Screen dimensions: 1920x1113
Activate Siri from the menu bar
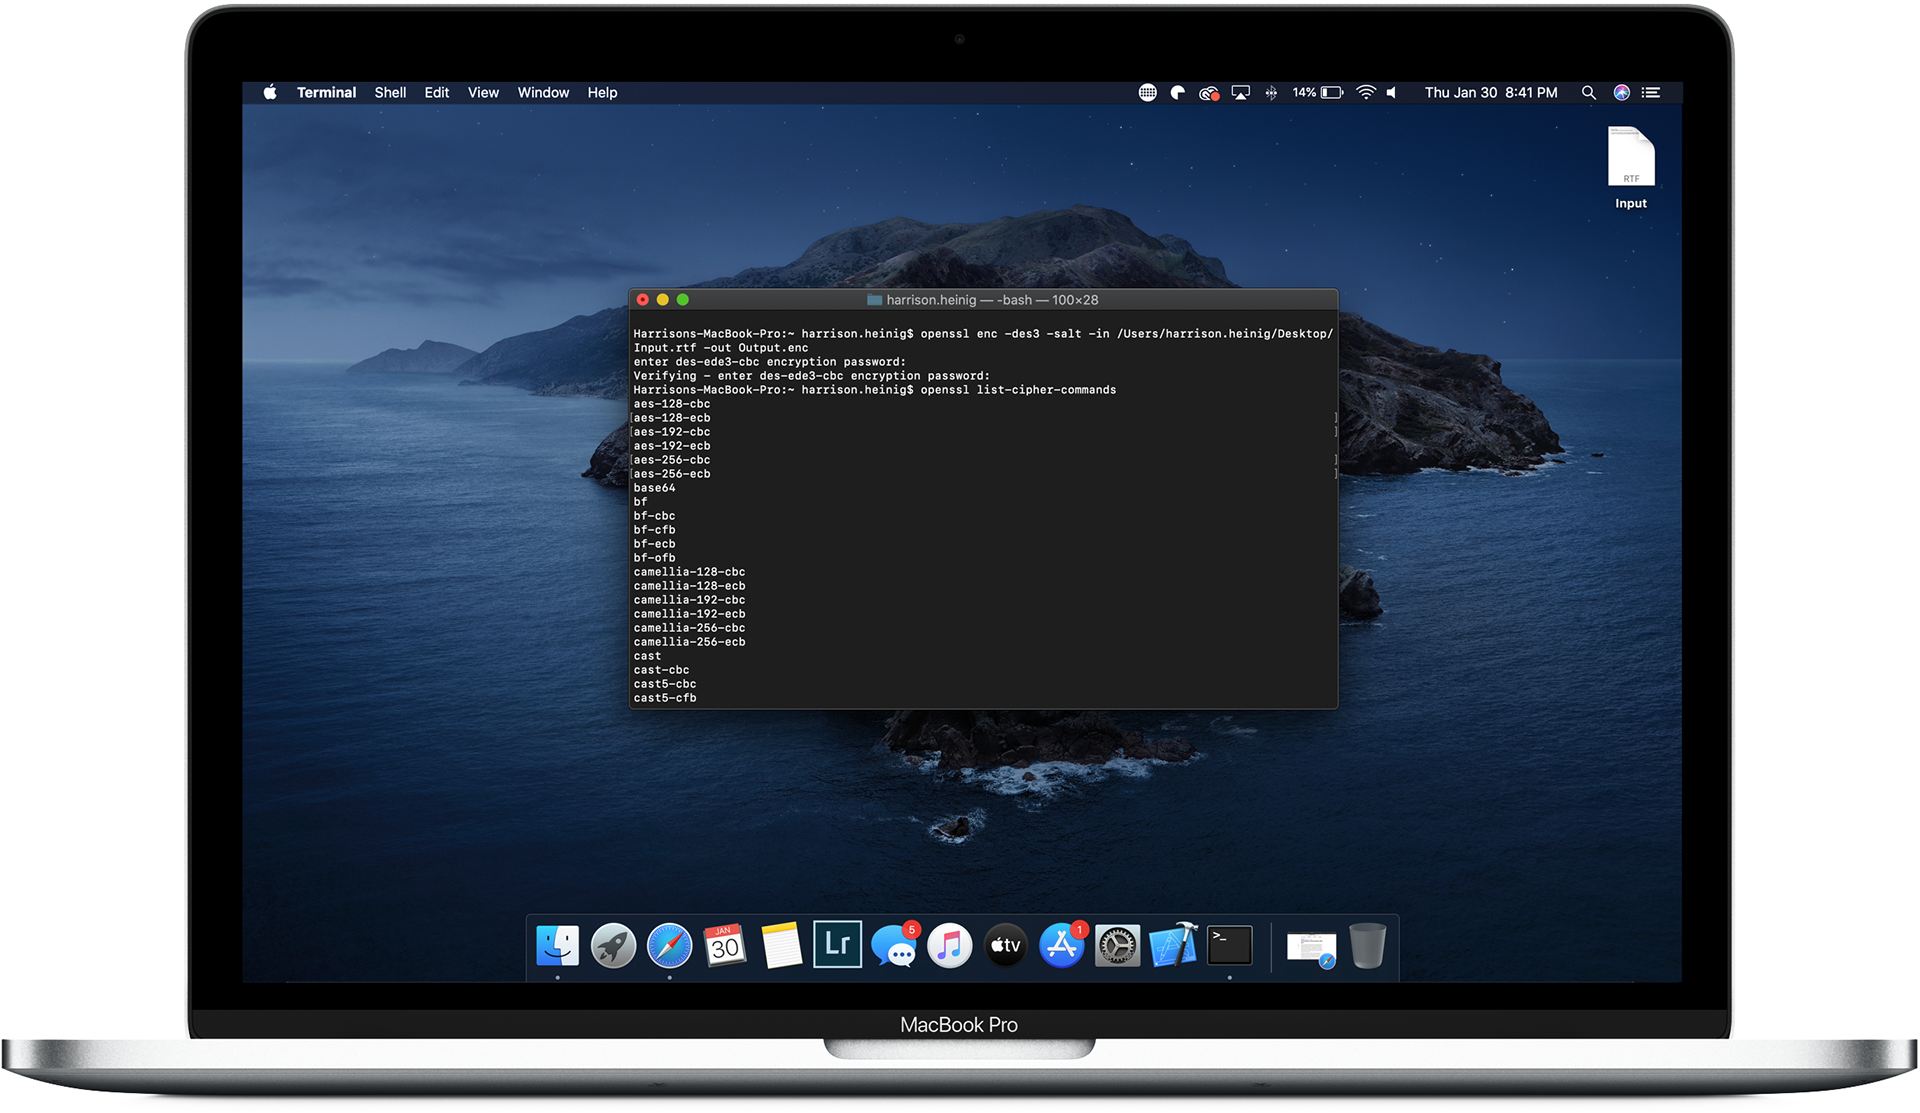coord(1622,92)
